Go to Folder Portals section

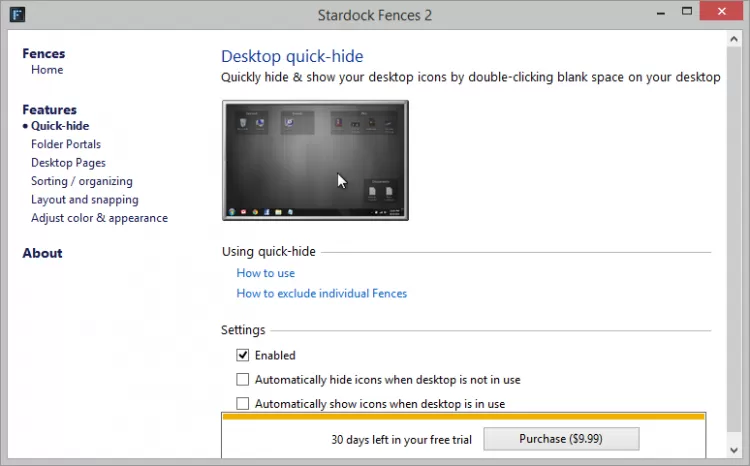[x=66, y=144]
